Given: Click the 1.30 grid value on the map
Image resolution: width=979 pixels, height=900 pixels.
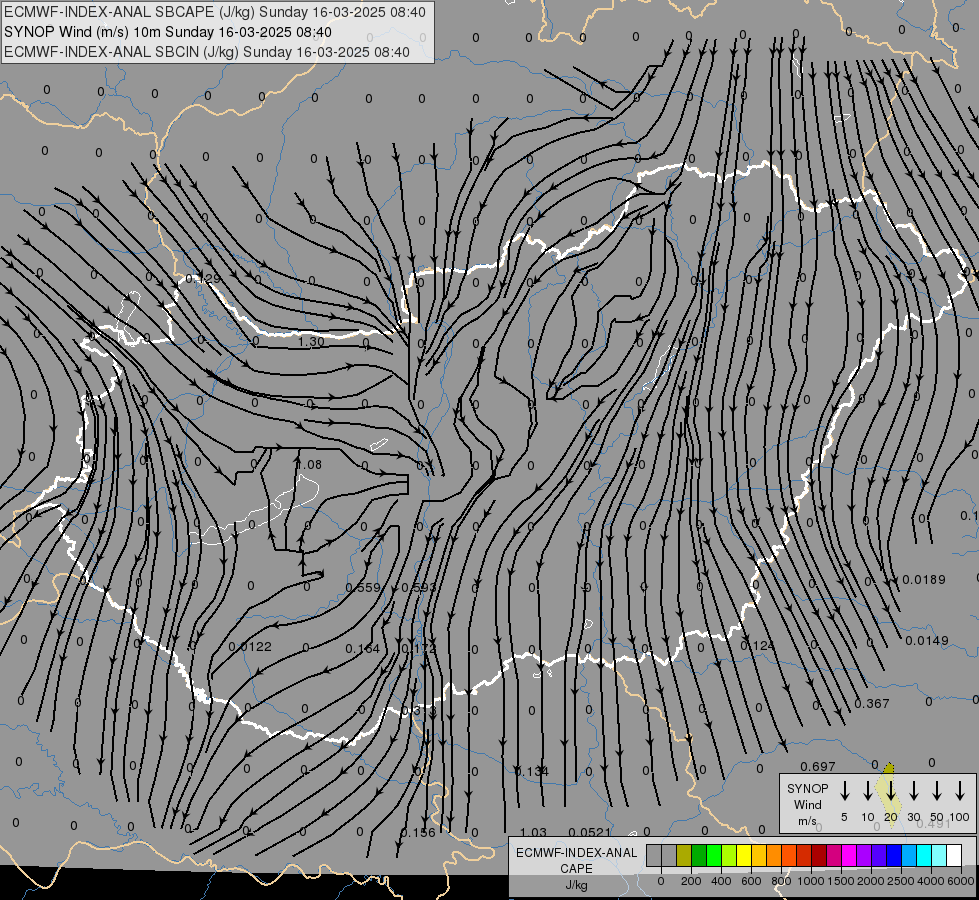Looking at the screenshot, I should pos(311,342).
